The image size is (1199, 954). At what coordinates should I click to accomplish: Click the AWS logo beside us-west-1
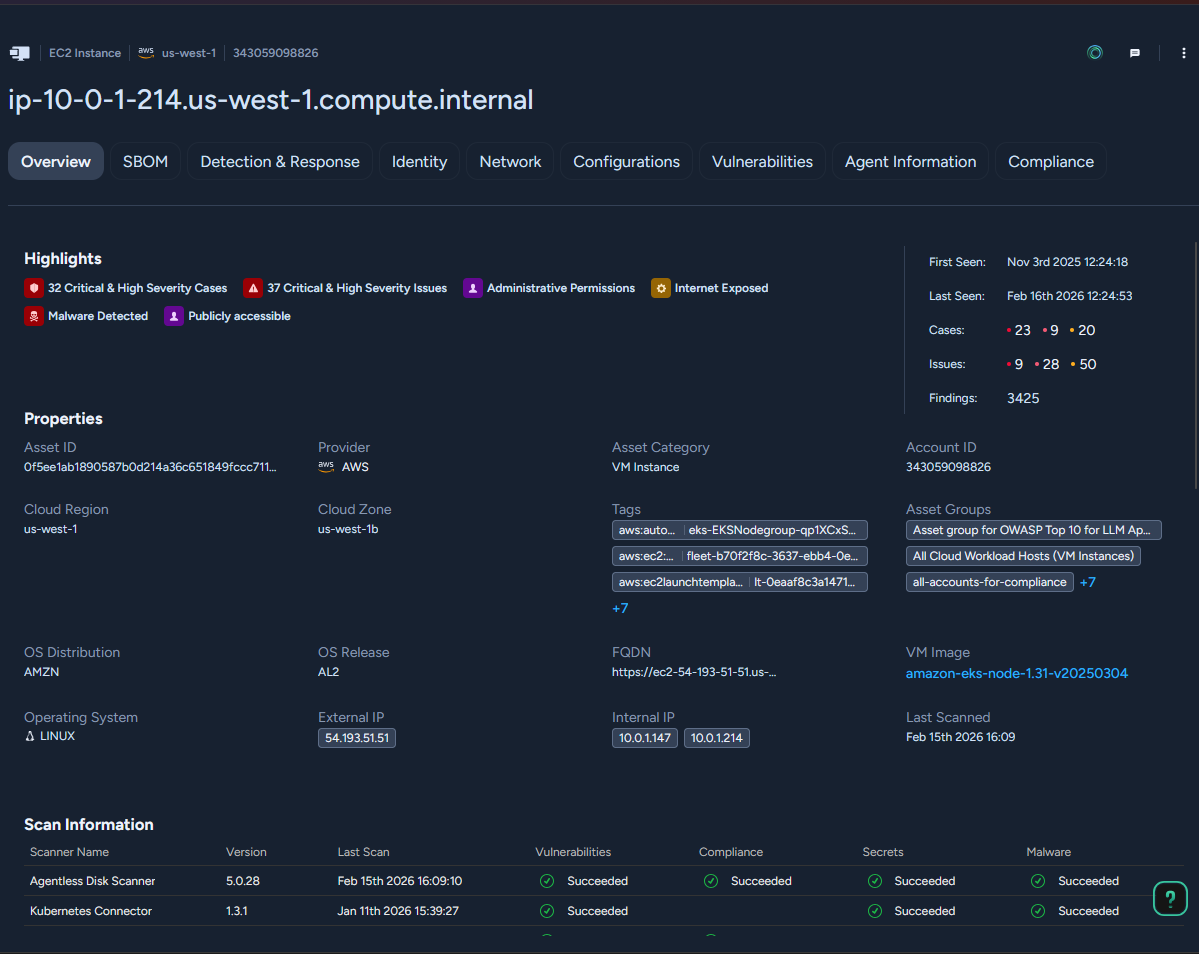[x=145, y=52]
